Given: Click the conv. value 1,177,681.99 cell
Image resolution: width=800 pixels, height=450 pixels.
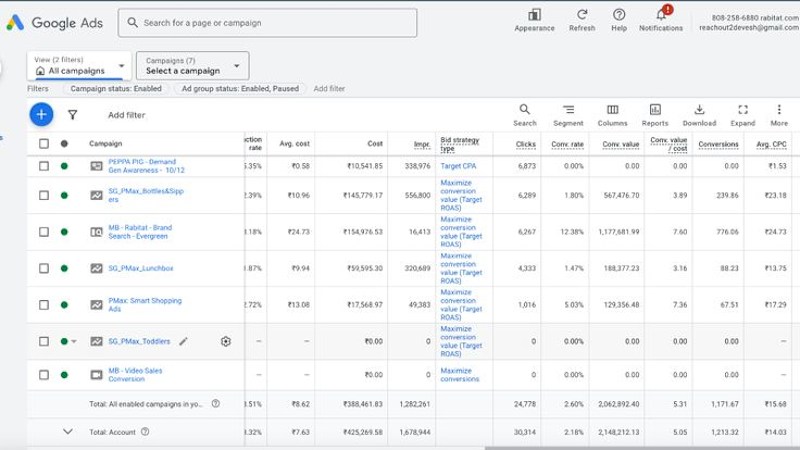Looking at the screenshot, I should (618, 232).
